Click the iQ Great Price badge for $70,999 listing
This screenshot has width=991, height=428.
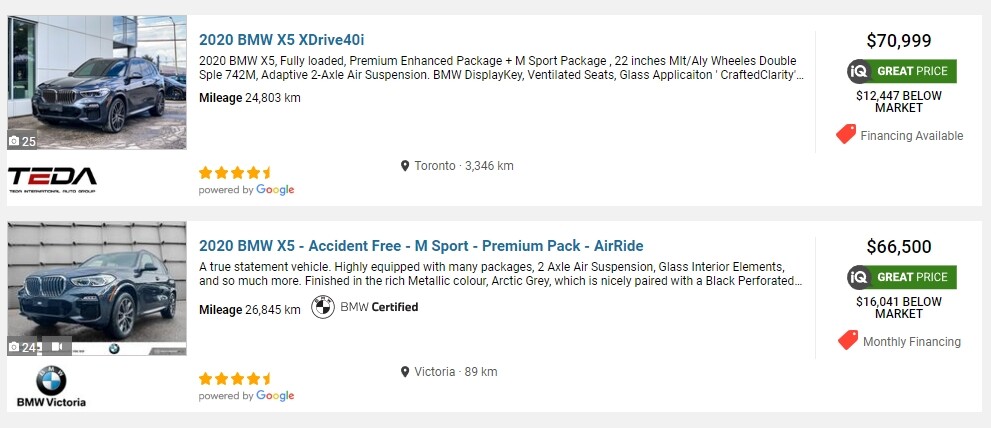(902, 71)
